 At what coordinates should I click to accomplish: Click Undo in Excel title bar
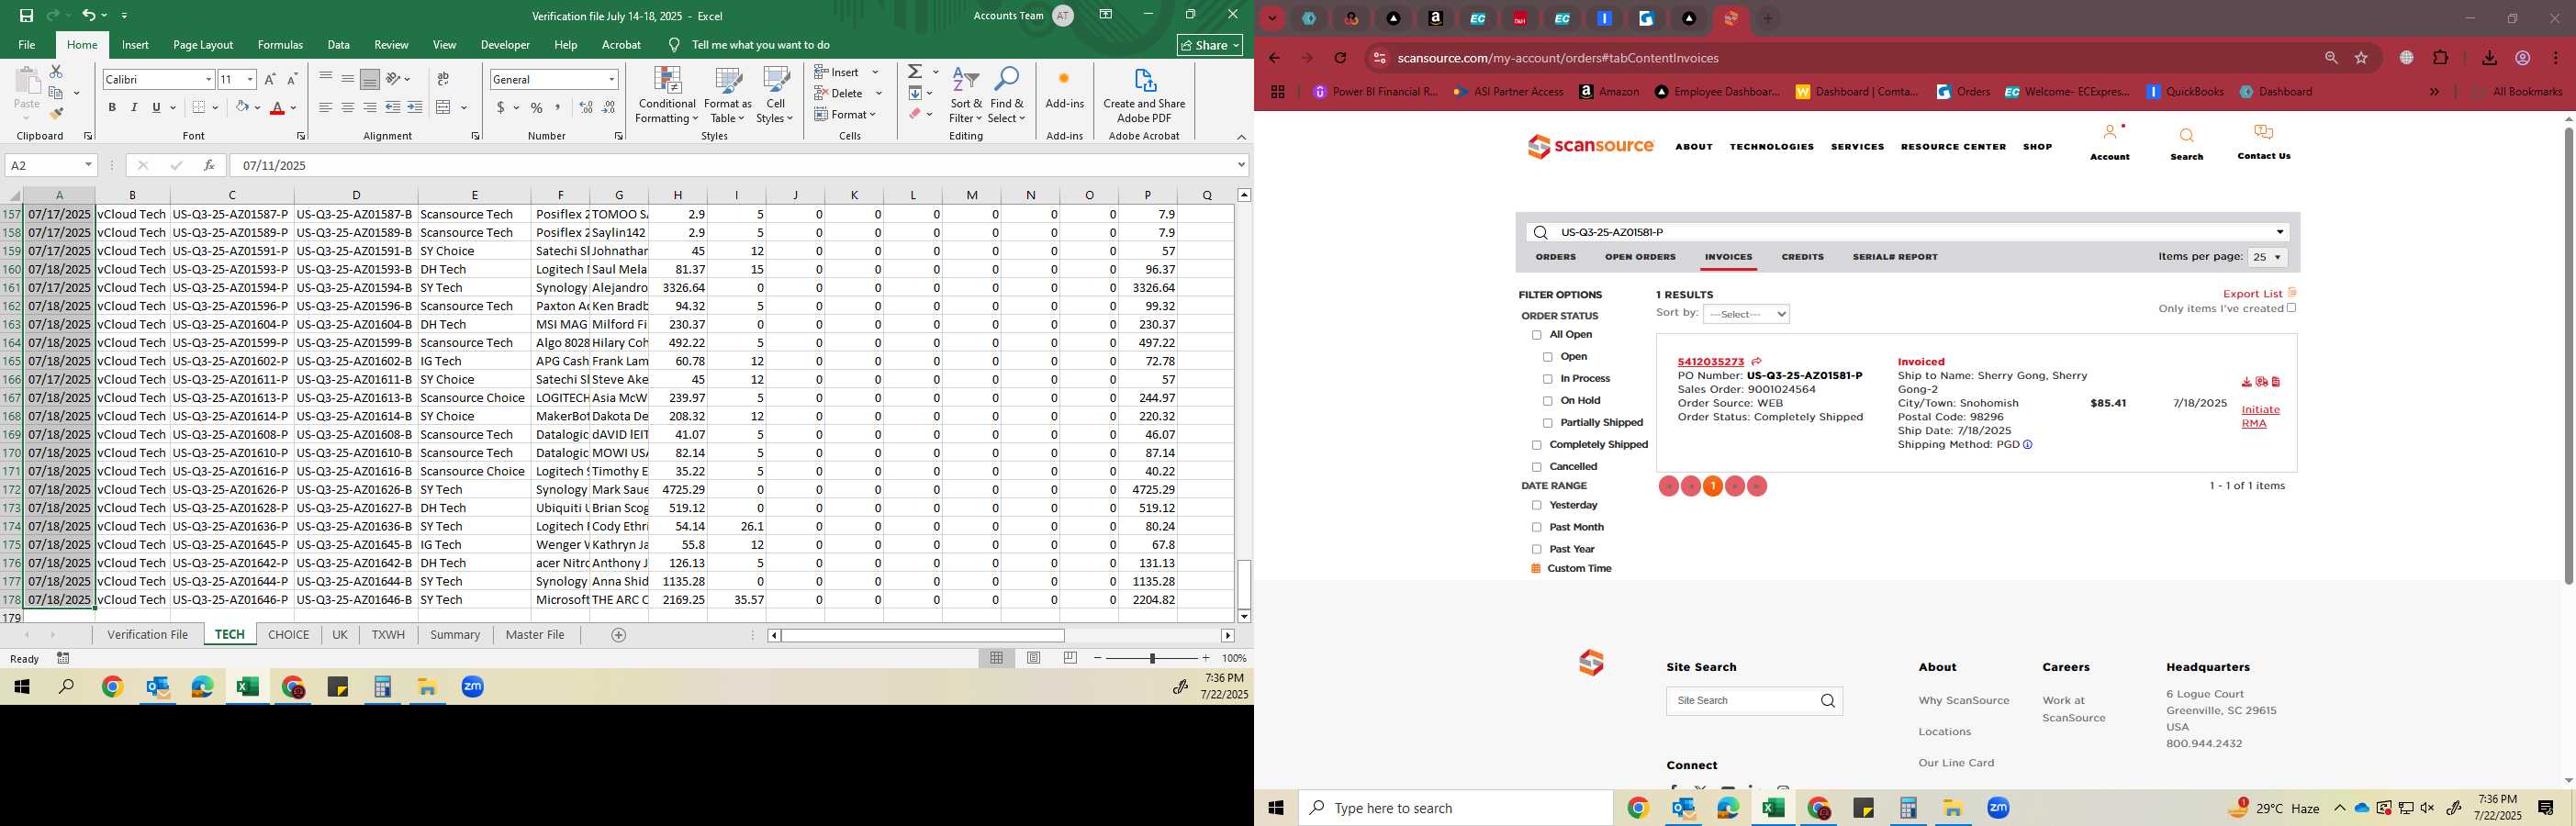tap(89, 16)
